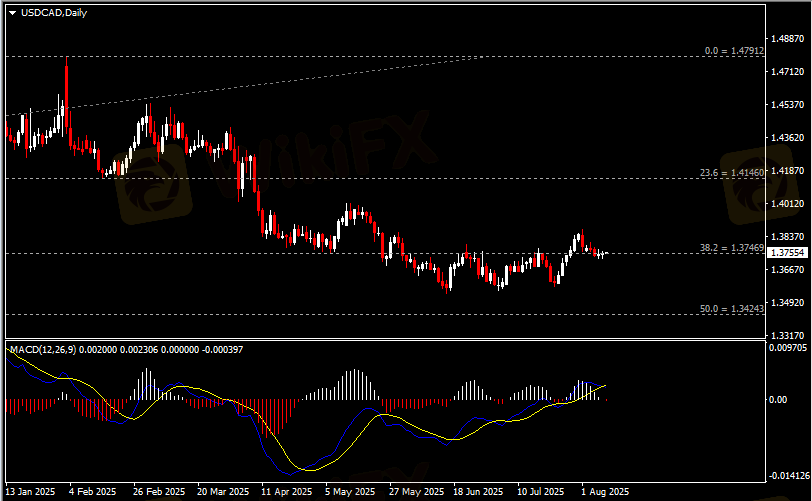Viewport: 812px width, 501px height.
Task: Click the 27 May 2025 date marker
Action: [x=416, y=491]
